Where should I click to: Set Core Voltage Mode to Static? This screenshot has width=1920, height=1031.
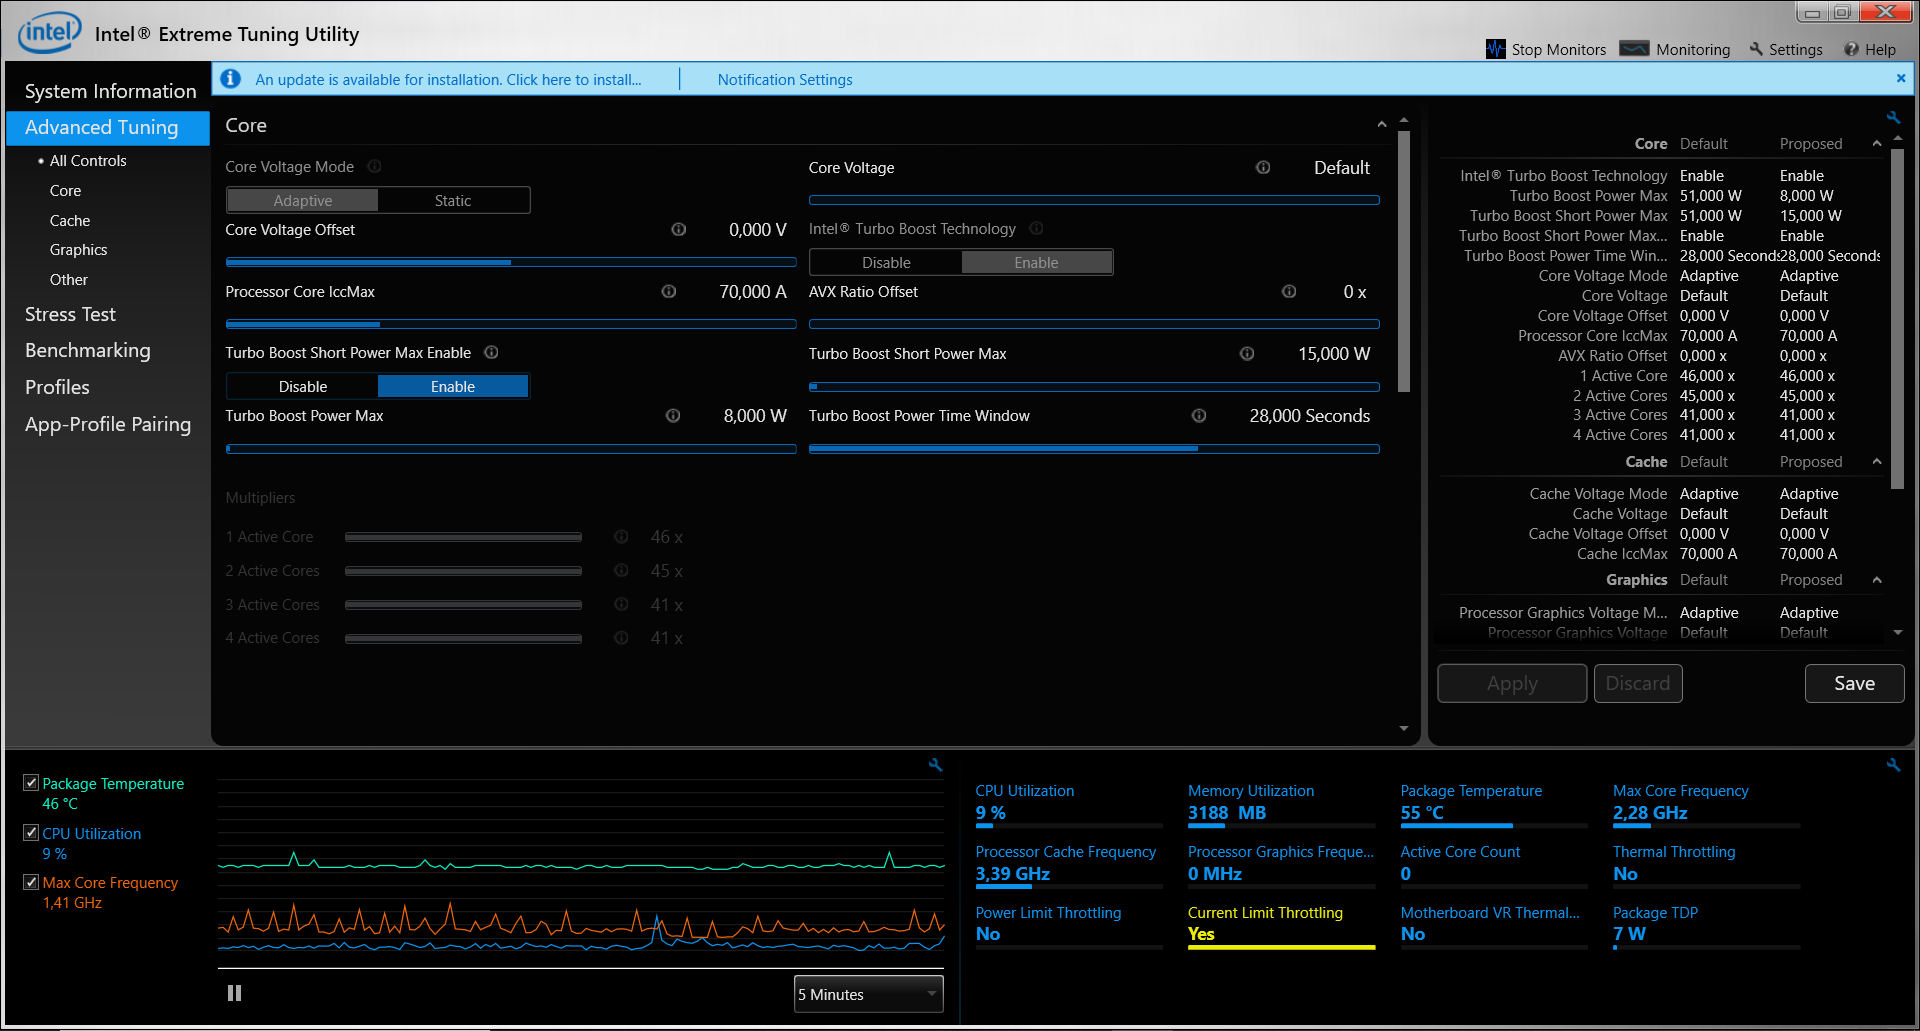point(453,201)
